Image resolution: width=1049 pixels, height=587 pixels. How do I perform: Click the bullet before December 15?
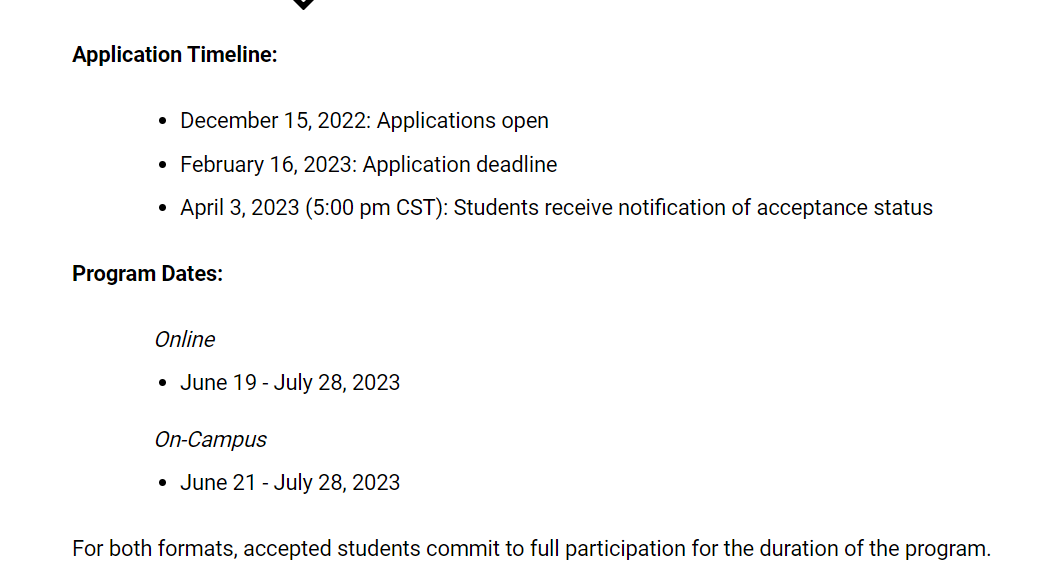[x=163, y=121]
